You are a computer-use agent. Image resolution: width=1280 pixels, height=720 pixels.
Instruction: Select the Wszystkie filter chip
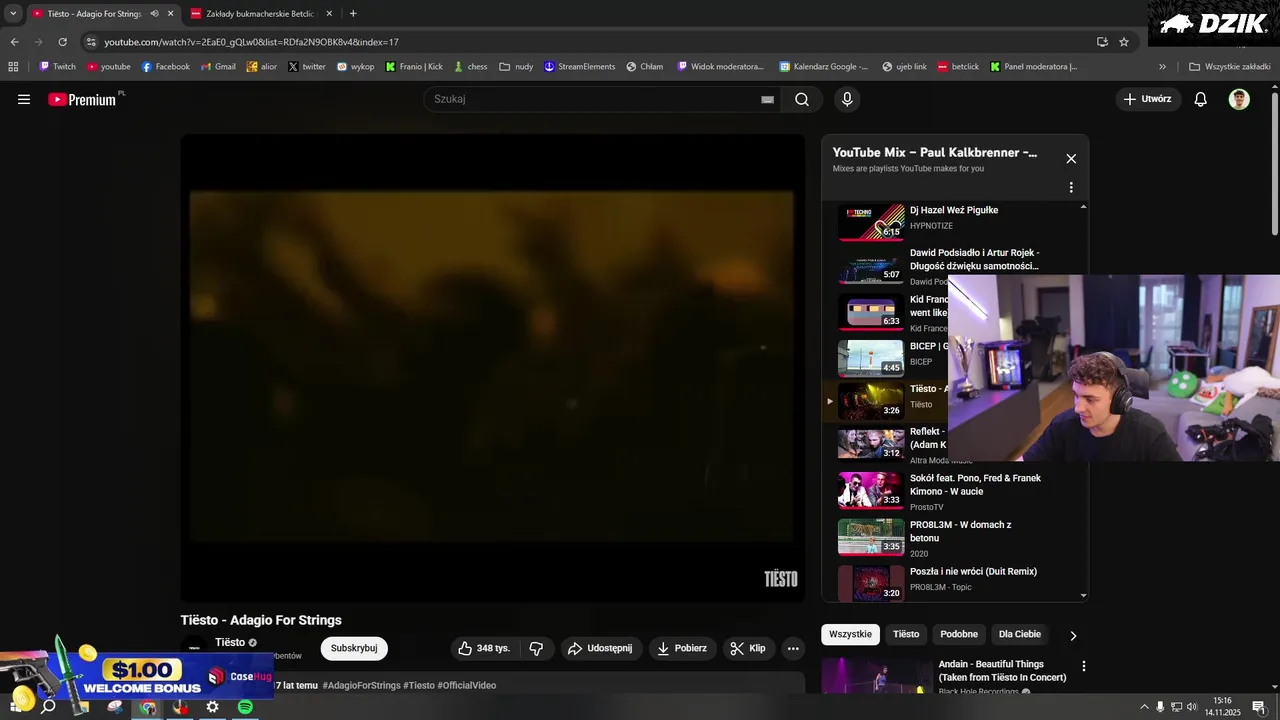click(x=850, y=634)
